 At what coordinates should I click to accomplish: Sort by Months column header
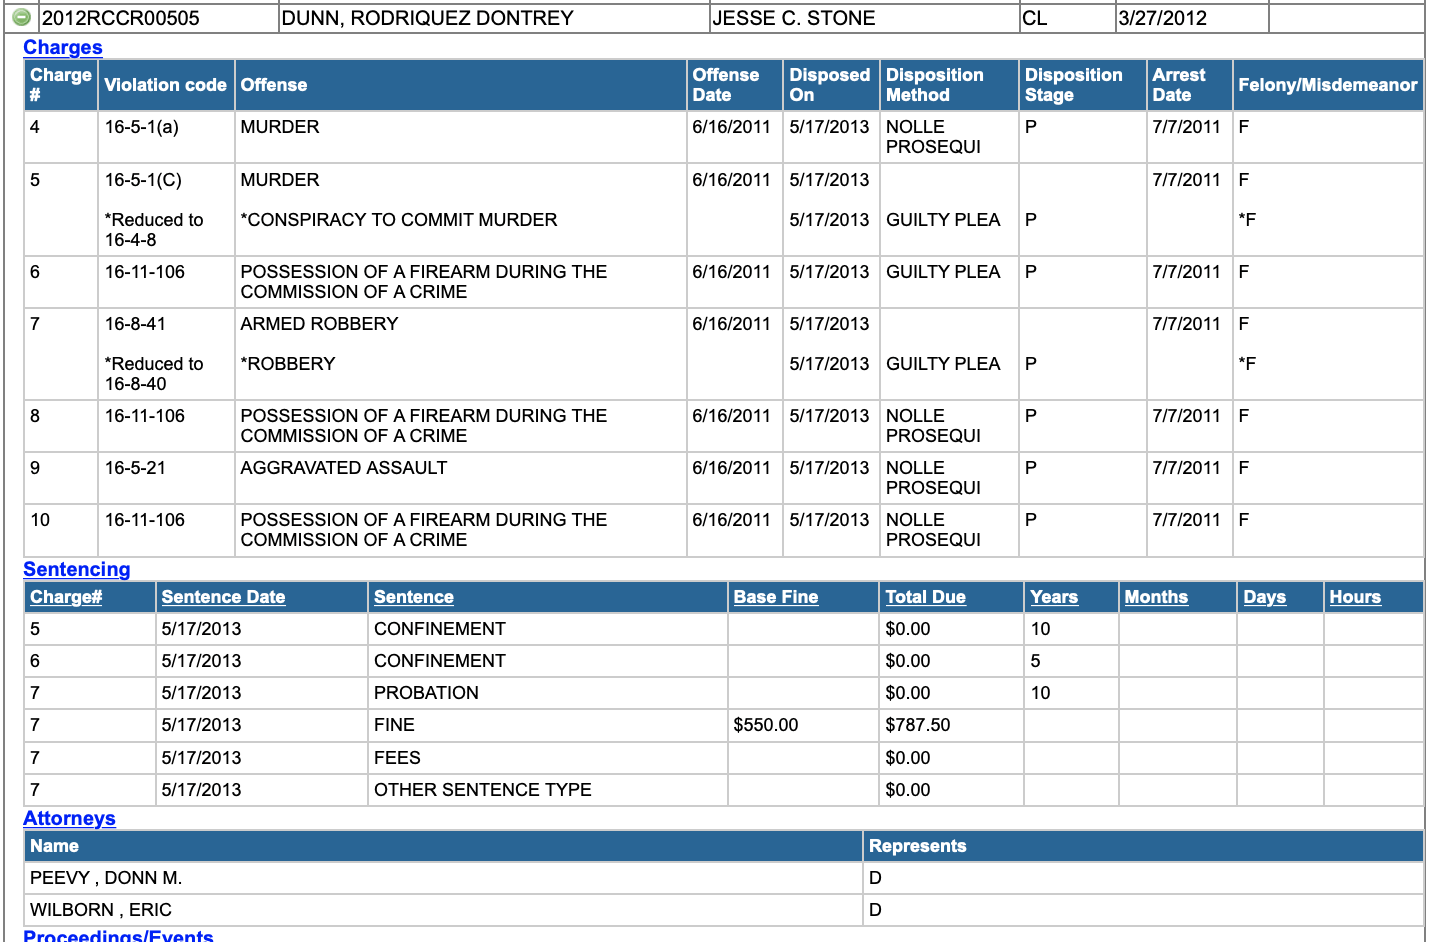click(x=1156, y=597)
